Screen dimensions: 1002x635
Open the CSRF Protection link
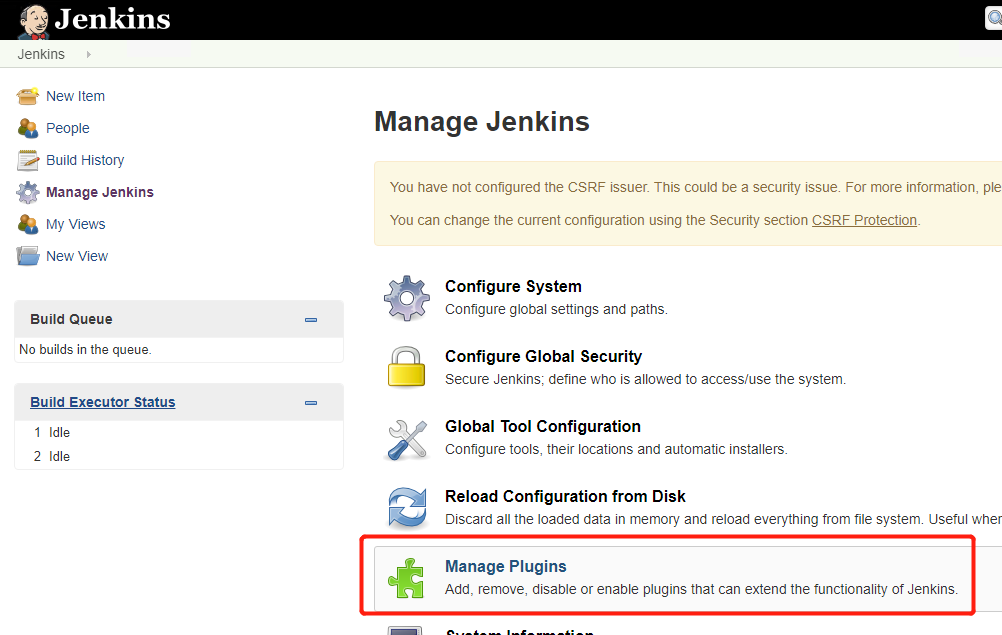864,220
